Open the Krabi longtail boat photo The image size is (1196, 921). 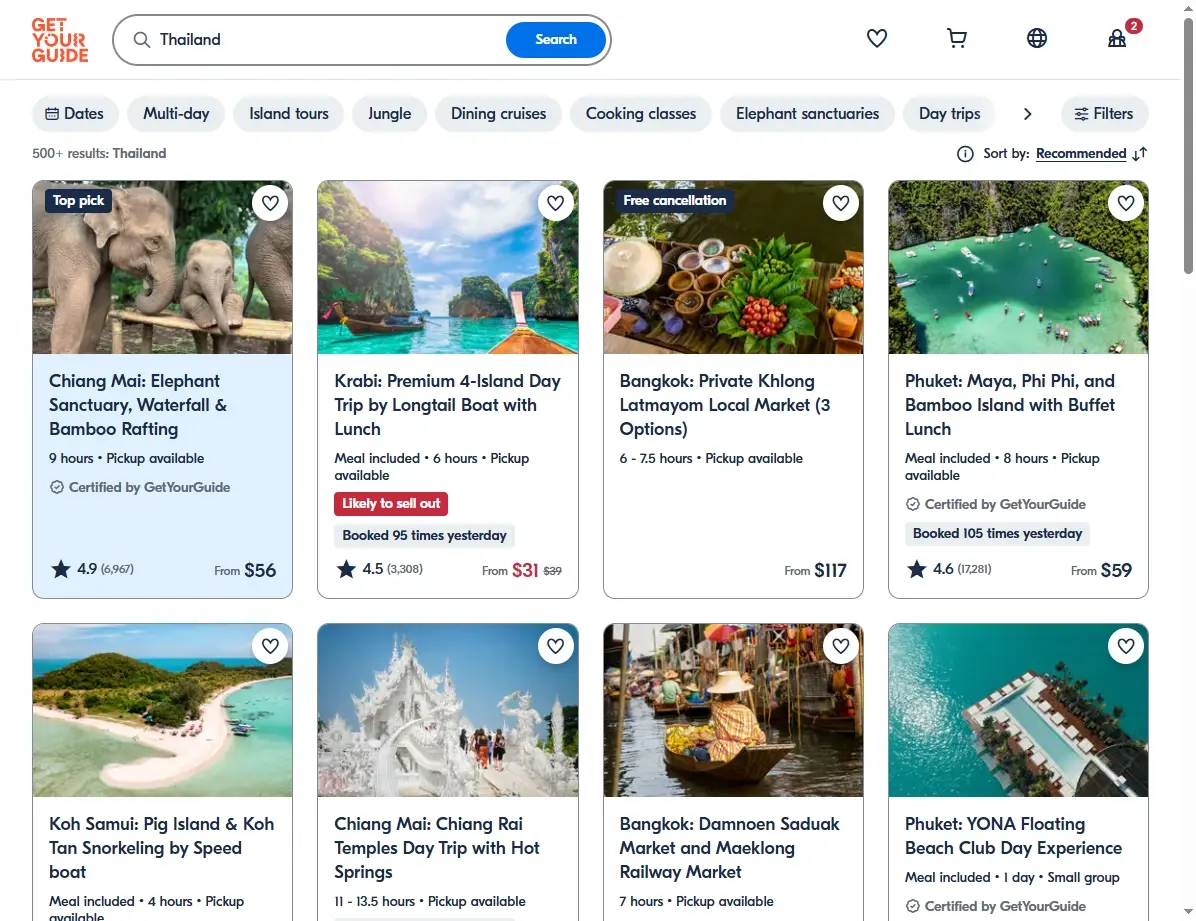448,268
